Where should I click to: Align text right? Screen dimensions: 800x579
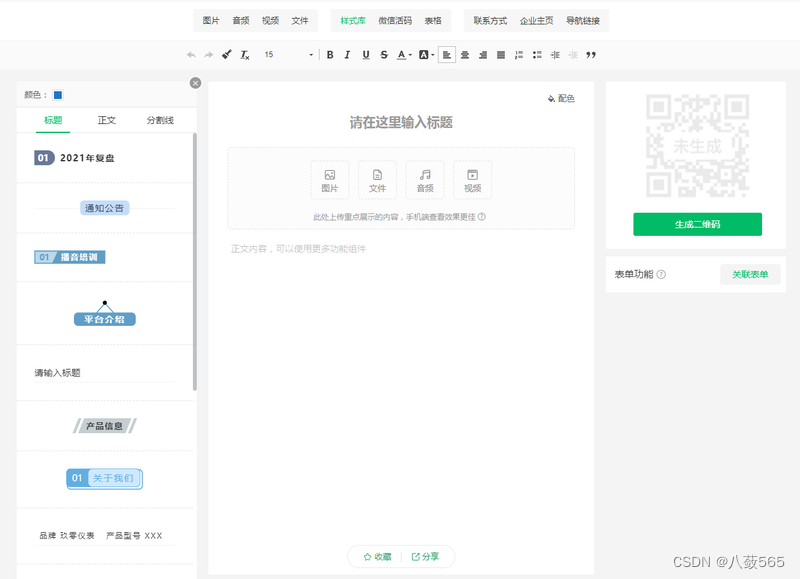[x=483, y=55]
